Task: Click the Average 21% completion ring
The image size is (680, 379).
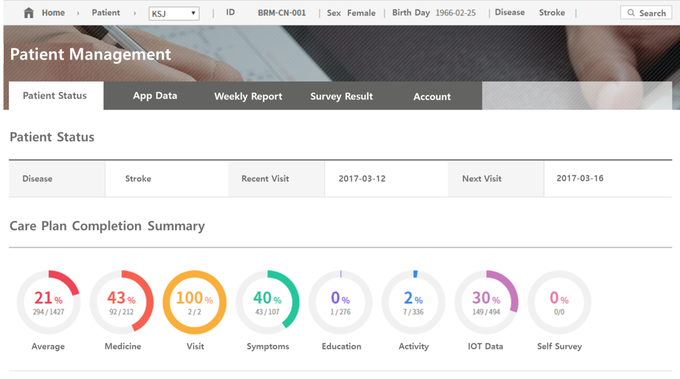Action: (49, 302)
